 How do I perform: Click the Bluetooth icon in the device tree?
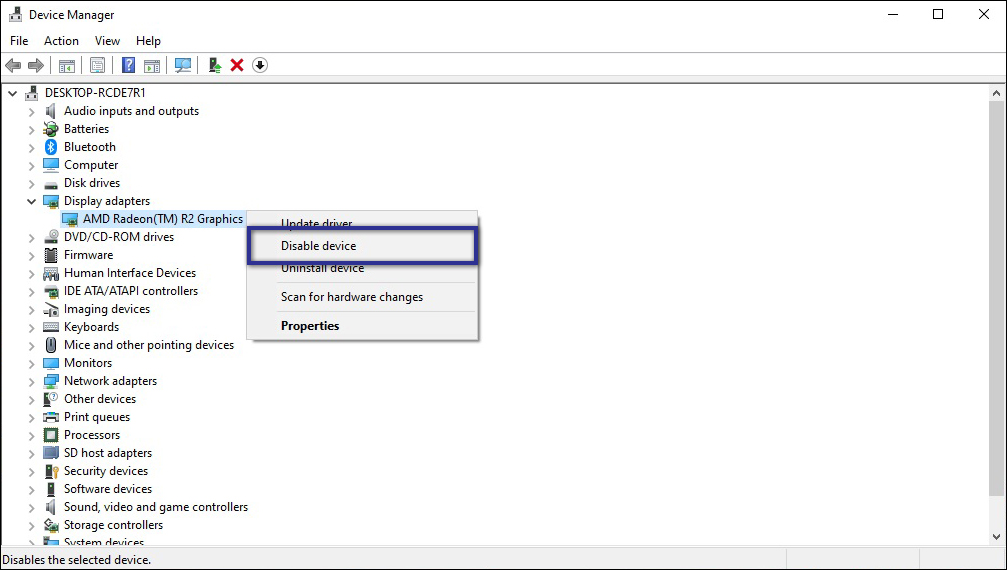52,147
